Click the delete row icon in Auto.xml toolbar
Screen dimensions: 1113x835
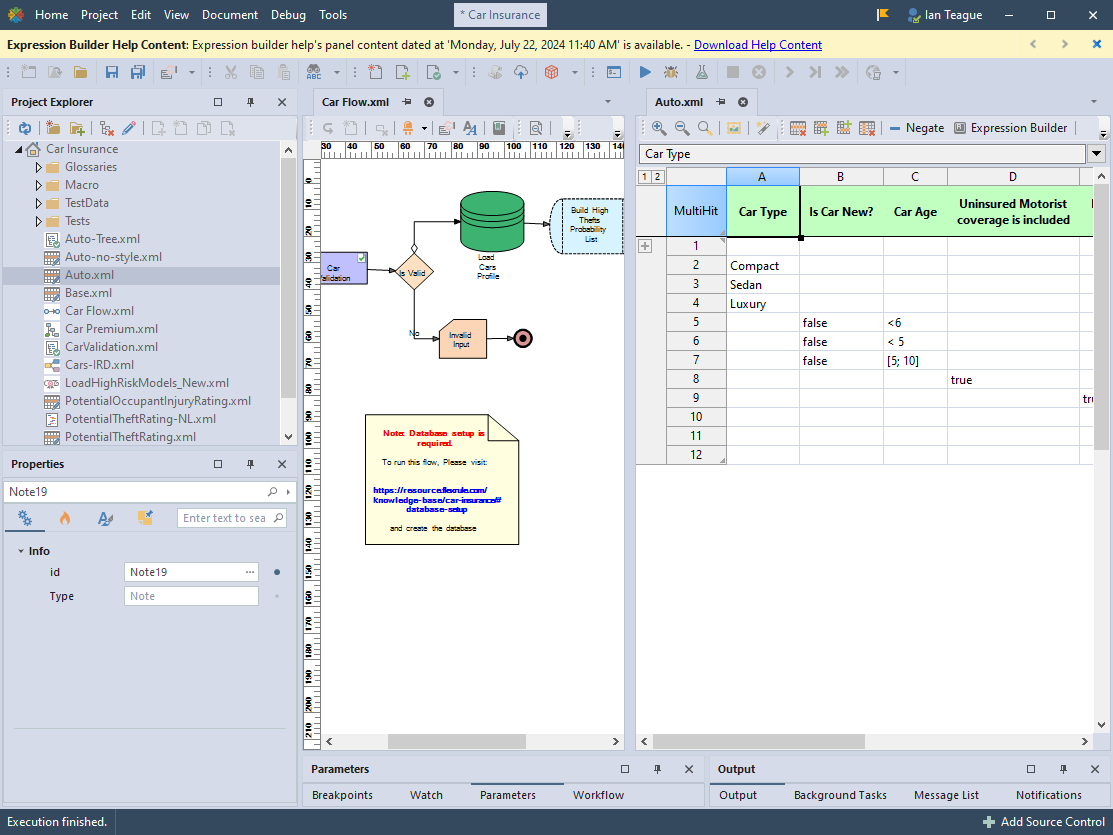pyautogui.click(x=798, y=128)
